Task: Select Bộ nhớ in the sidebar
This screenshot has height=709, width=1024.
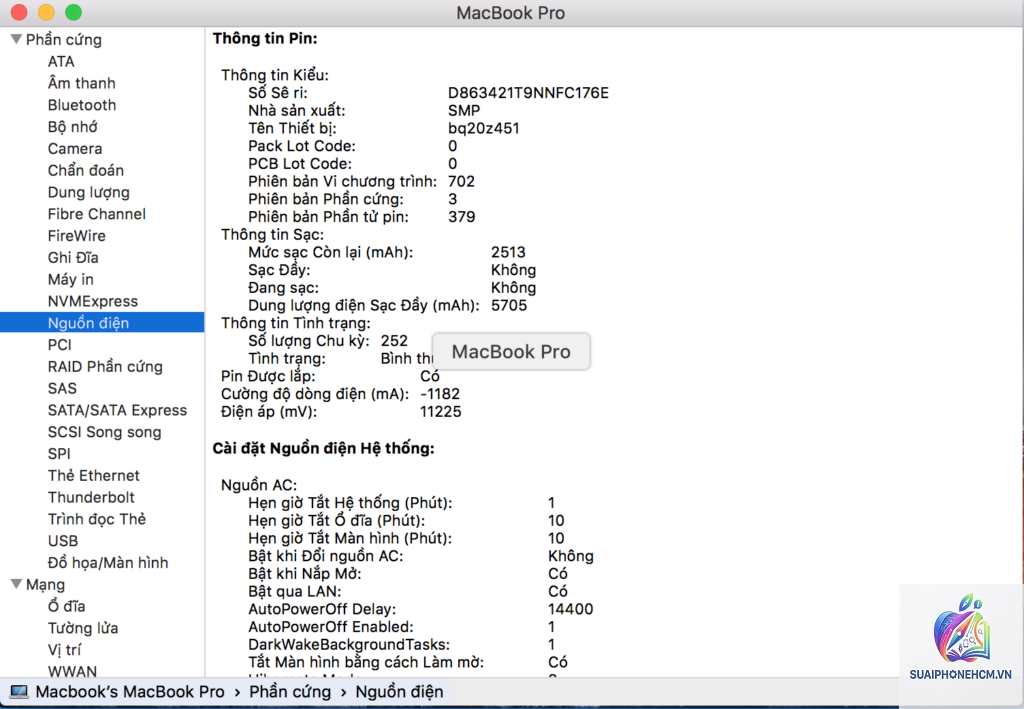Action: point(72,127)
